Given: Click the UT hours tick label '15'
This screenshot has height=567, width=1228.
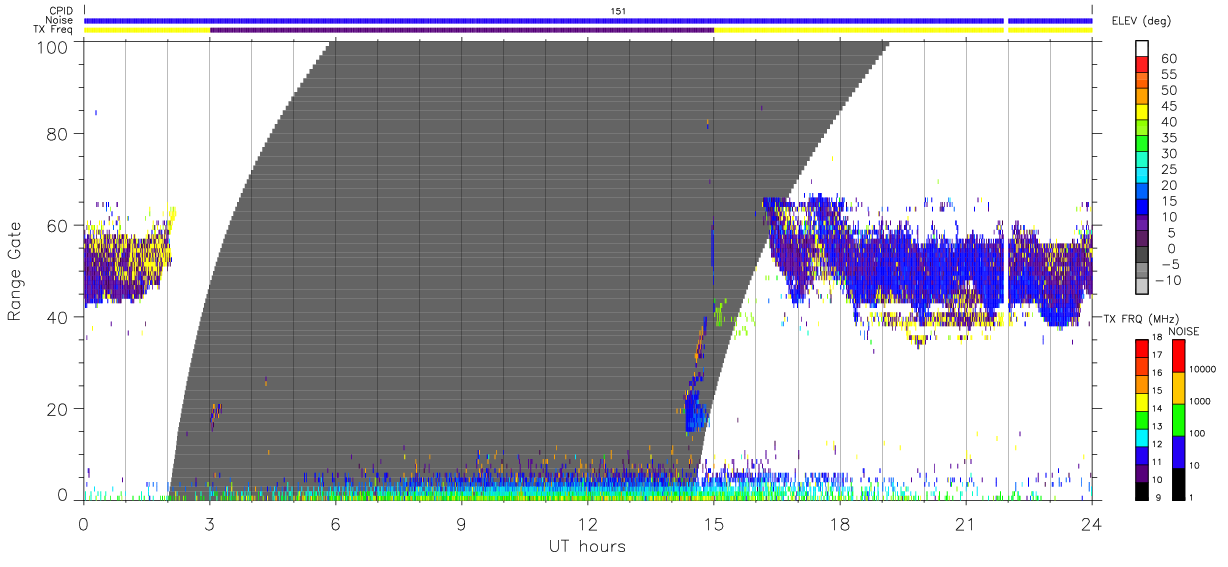Looking at the screenshot, I should [x=713, y=523].
